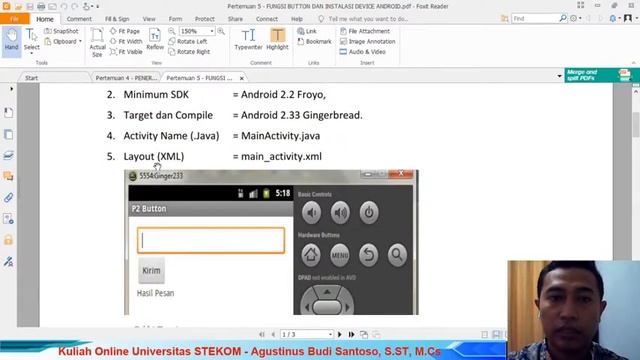Open the Comments panel in the sidebar

[x=9, y=176]
